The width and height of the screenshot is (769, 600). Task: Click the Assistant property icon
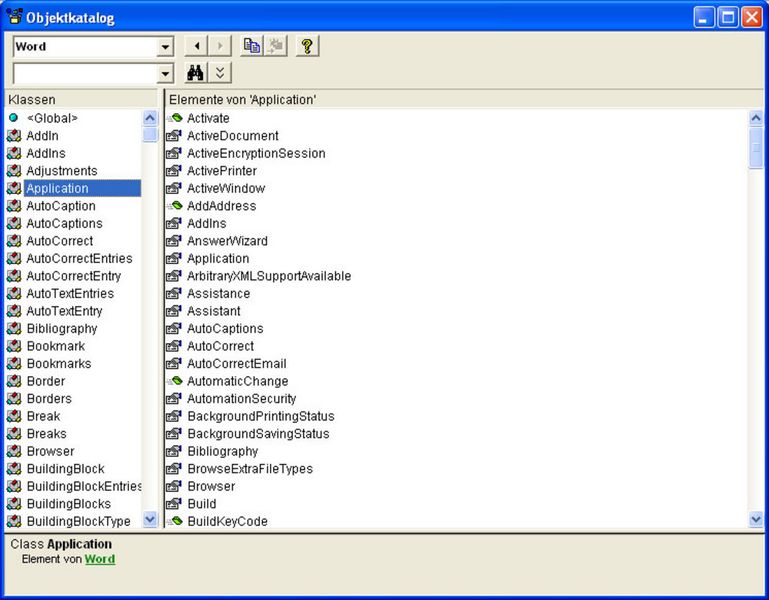pyautogui.click(x=174, y=311)
